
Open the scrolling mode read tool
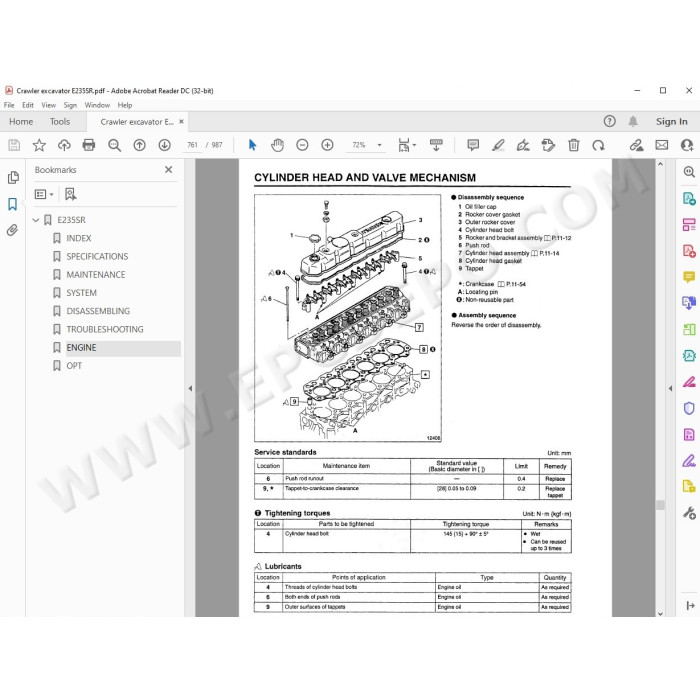coord(436,145)
